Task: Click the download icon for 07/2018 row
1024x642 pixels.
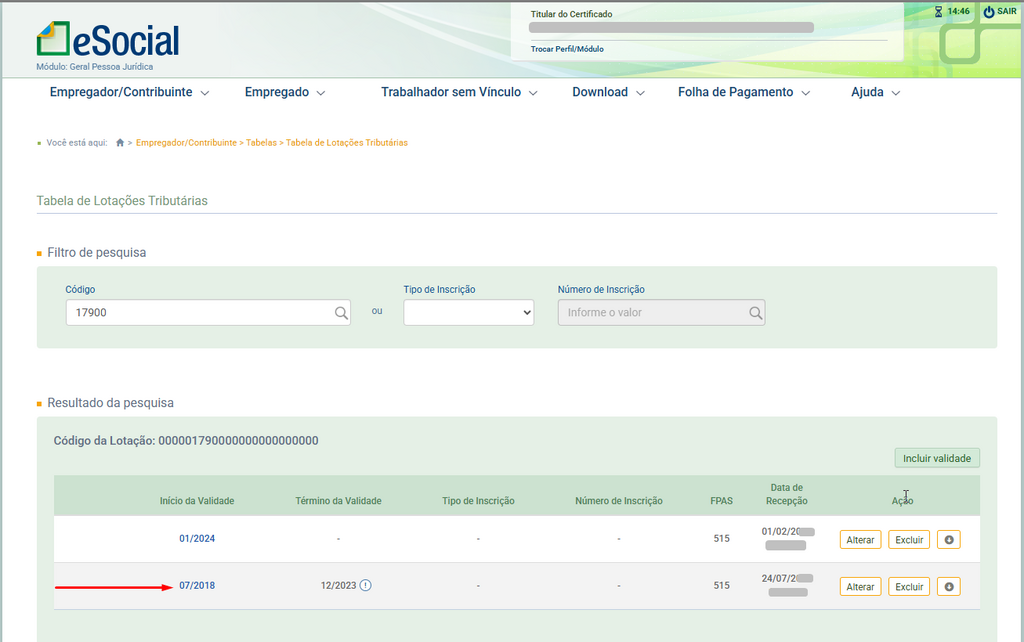Action: click(948, 587)
